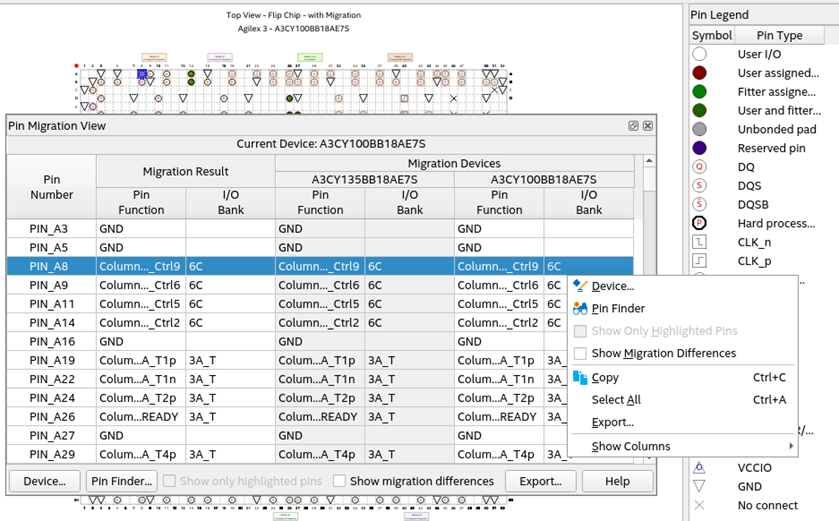Image resolution: width=839 pixels, height=521 pixels.
Task: Open Pin Finder from the context menu
Action: (x=618, y=309)
